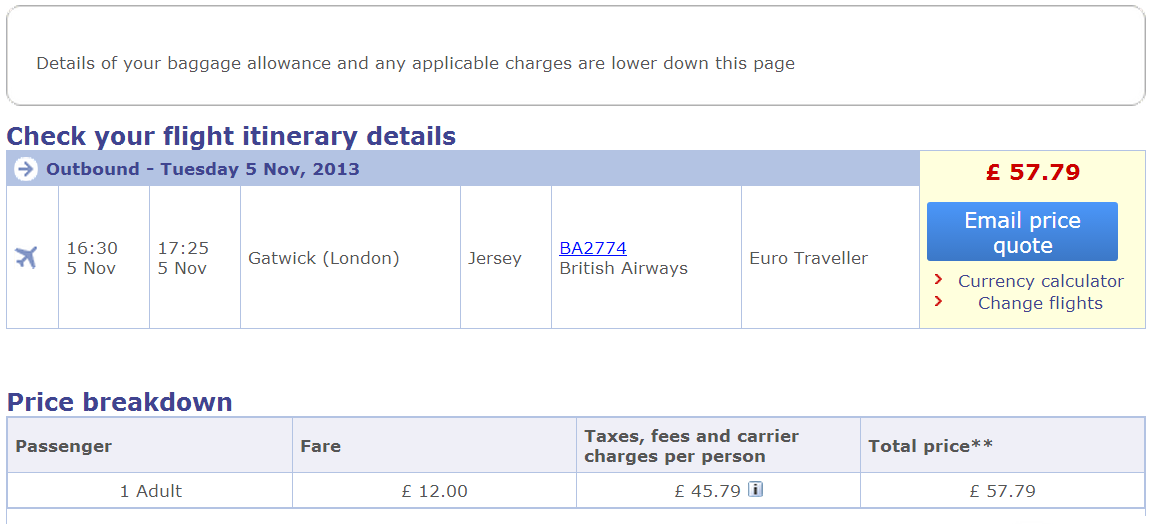Select the Jersey destination cell

[x=494, y=258]
